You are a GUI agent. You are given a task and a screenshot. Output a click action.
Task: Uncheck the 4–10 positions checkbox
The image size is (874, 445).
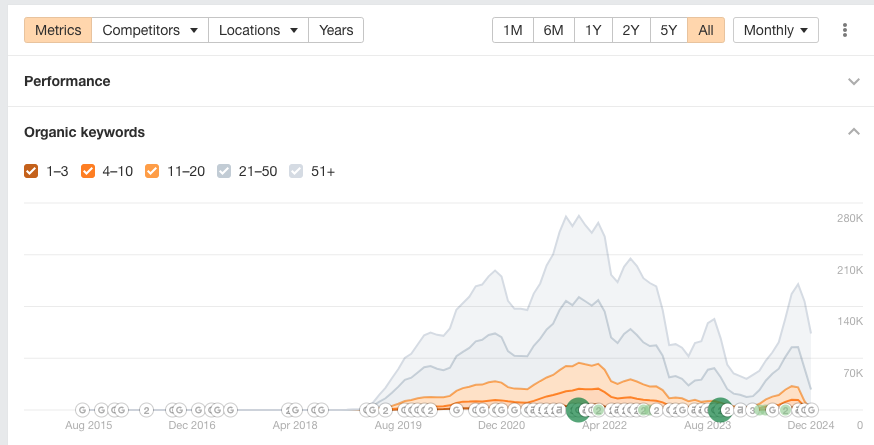[88, 171]
